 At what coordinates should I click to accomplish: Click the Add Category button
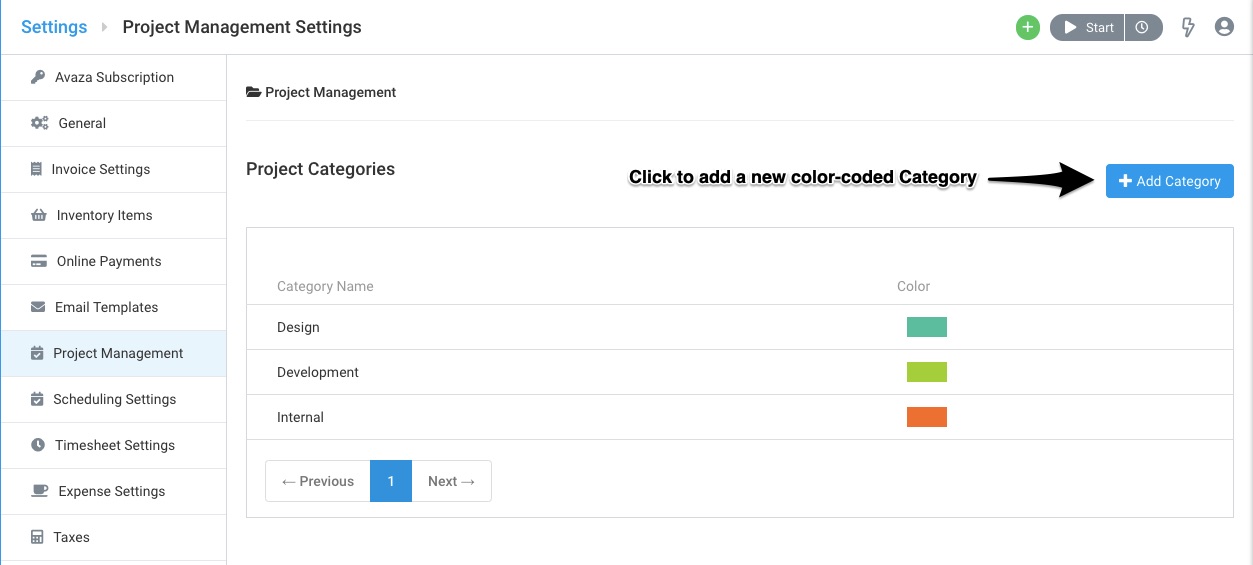[x=1170, y=181]
